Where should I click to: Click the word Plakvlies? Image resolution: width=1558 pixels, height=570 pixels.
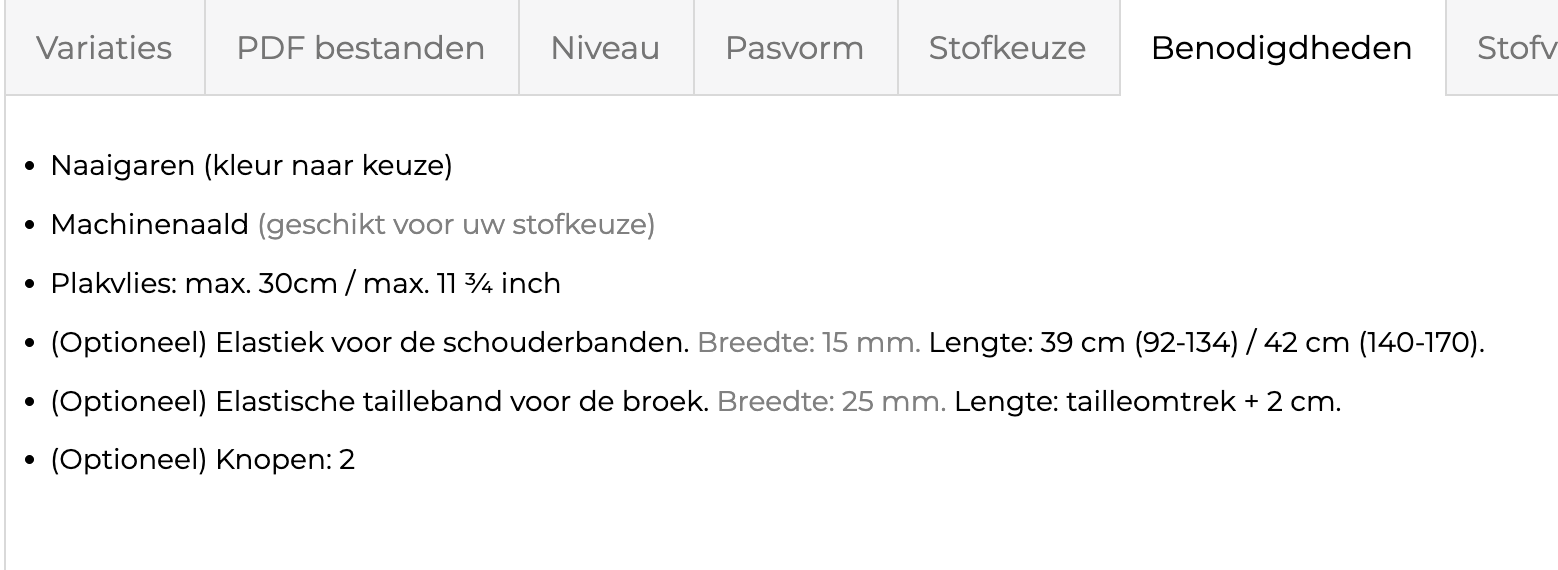point(114,283)
